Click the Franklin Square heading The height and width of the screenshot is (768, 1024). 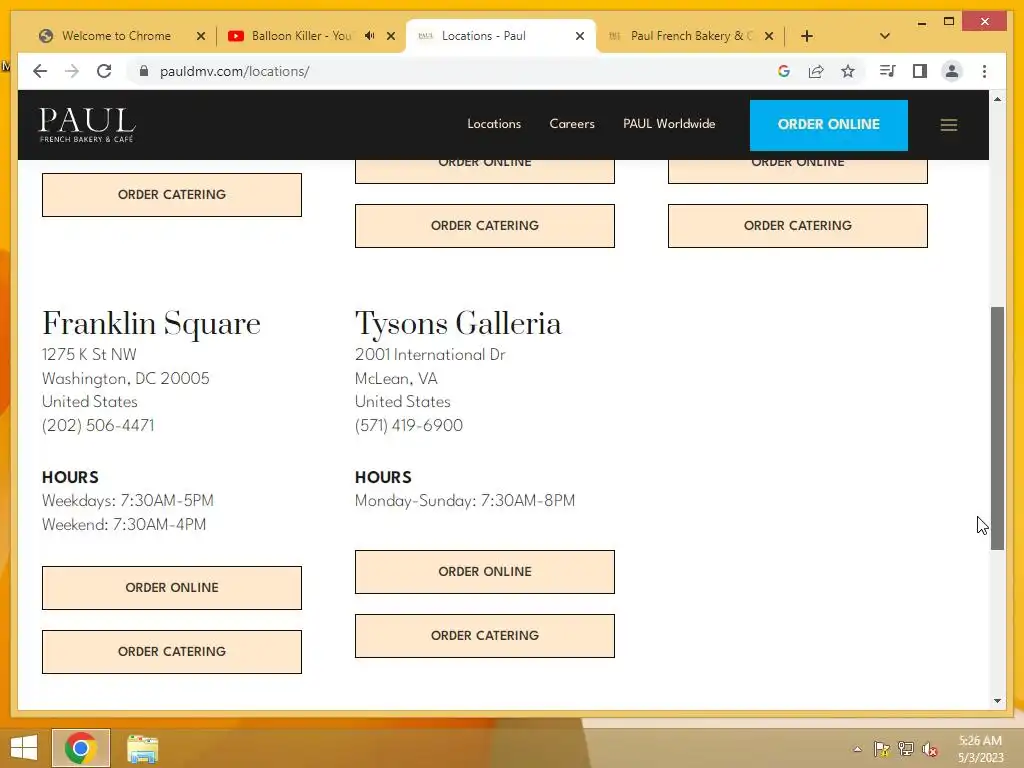(152, 323)
